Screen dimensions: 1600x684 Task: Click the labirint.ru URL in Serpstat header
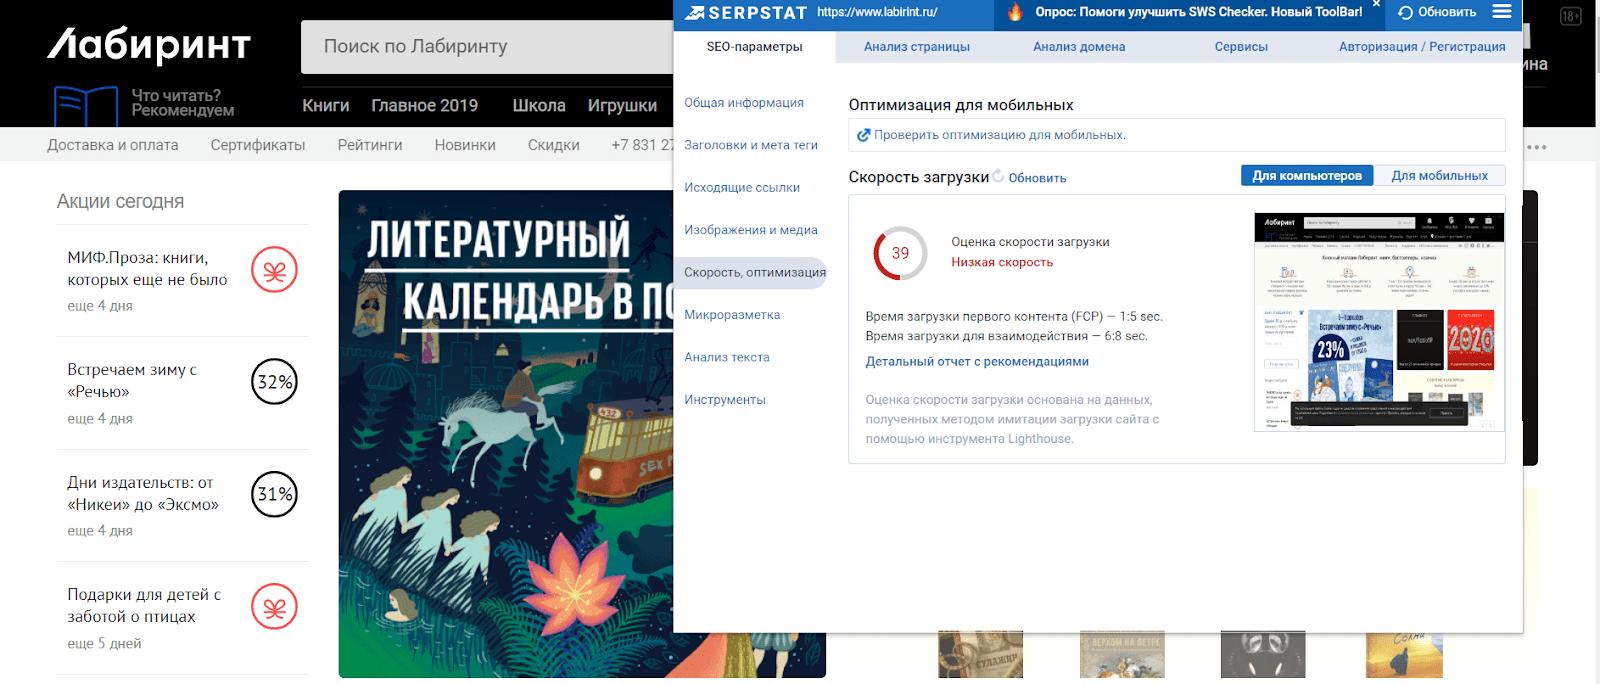877,12
